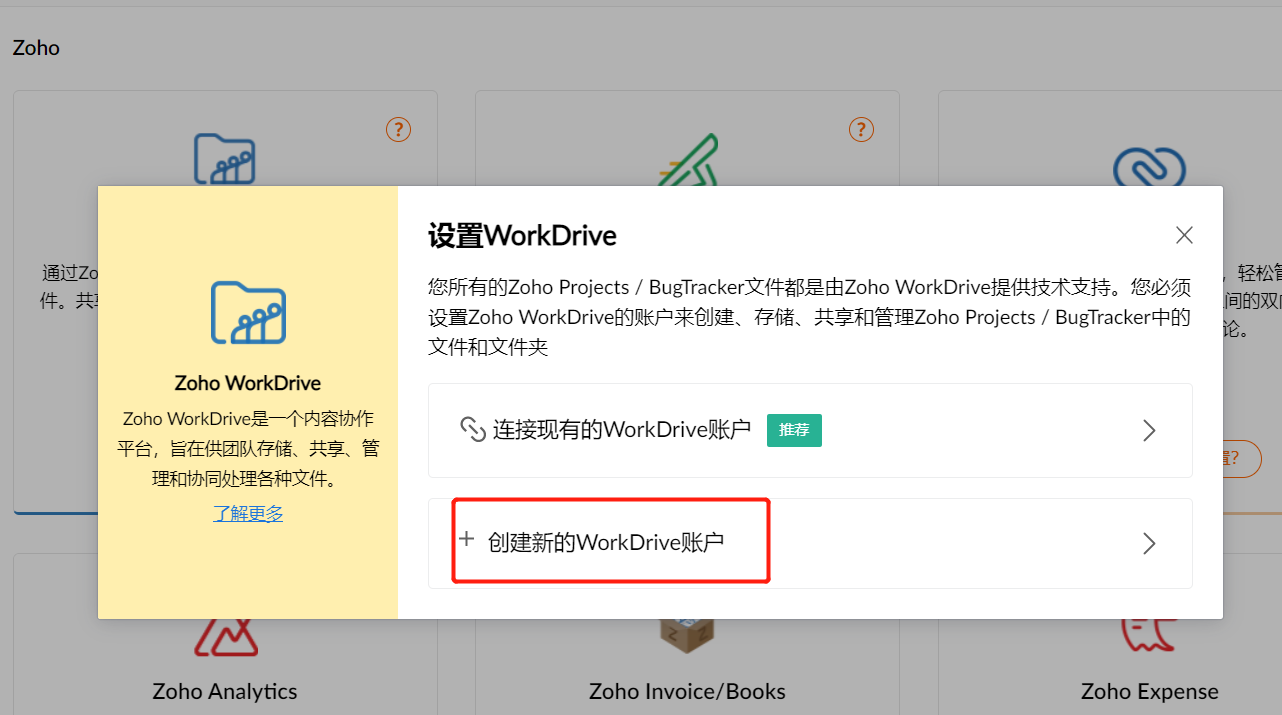Open help question mark on second card

pos(861,130)
